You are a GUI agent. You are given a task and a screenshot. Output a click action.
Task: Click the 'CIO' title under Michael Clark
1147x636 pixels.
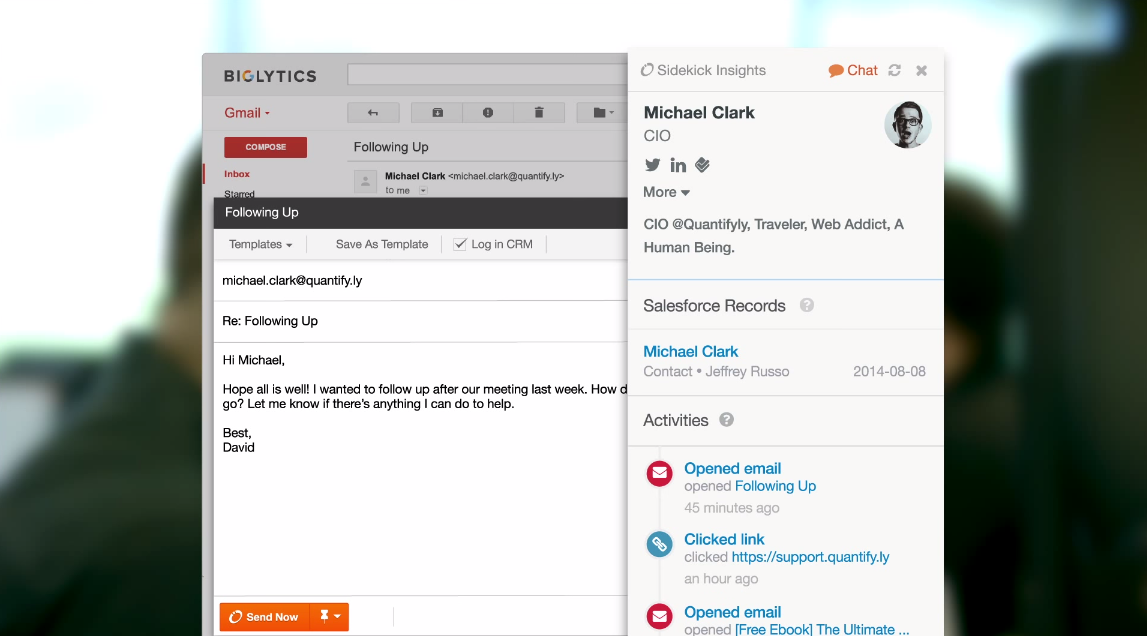(x=657, y=135)
